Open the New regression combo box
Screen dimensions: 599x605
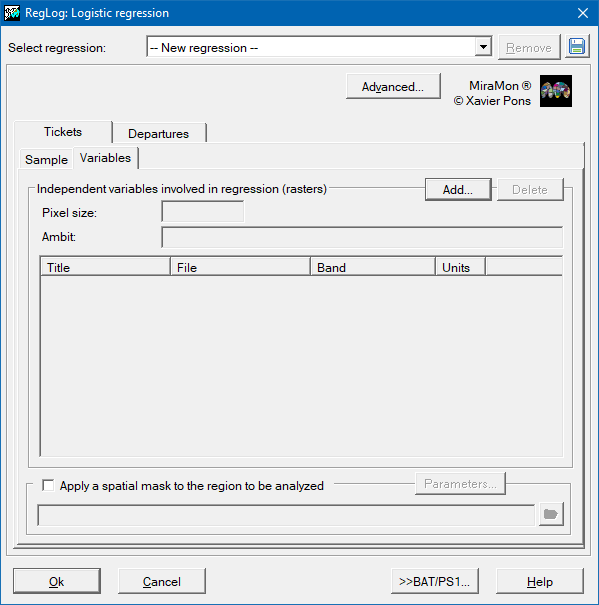[x=319, y=47]
